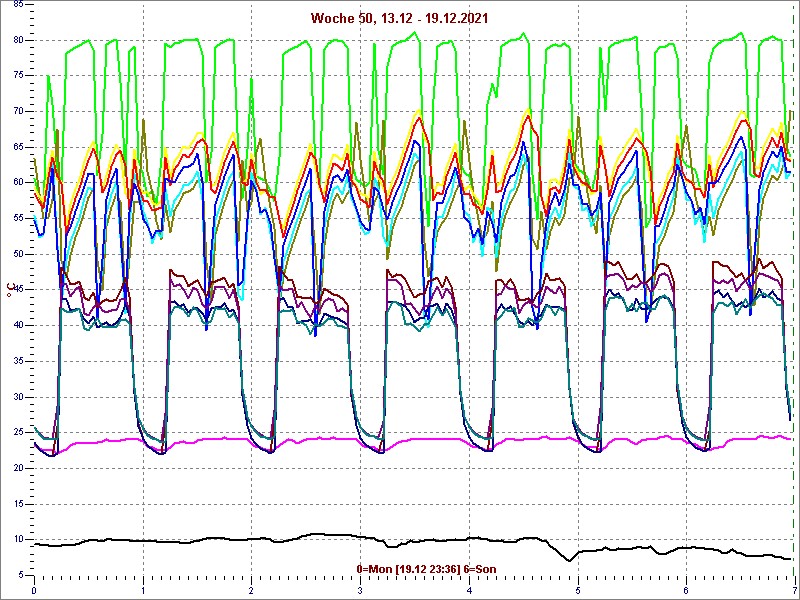Select the y-axis label '40'
This screenshot has width=800, height=600.
[x=18, y=326]
